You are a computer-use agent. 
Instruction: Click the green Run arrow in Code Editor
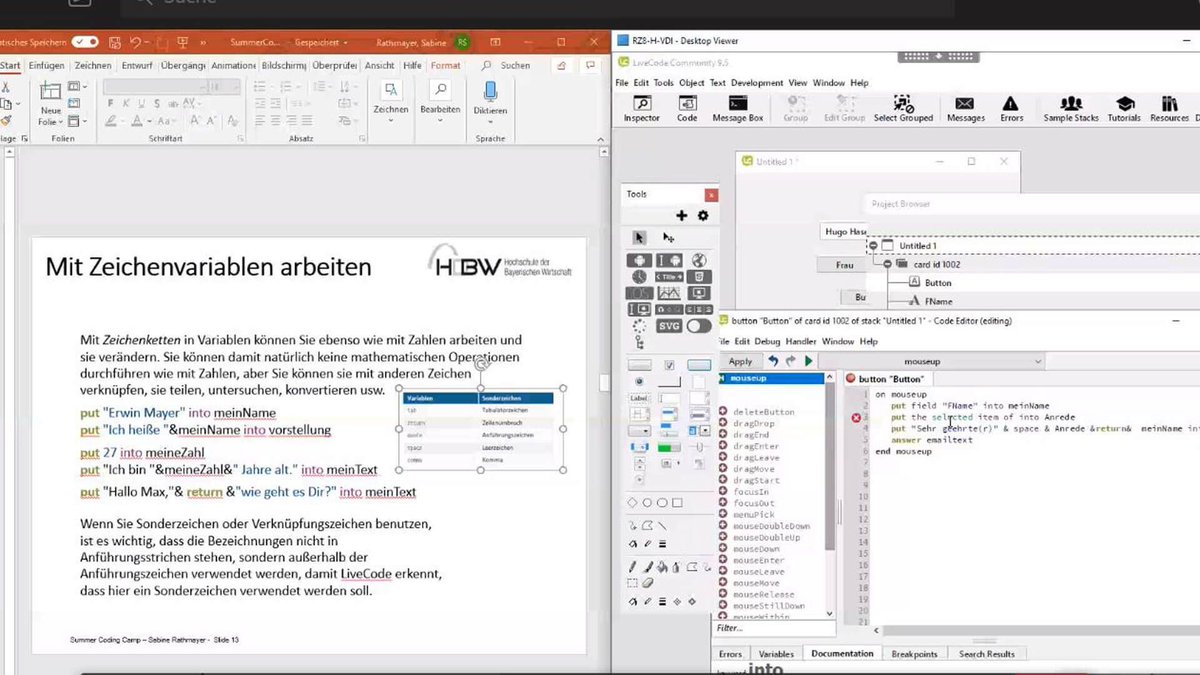(x=809, y=361)
